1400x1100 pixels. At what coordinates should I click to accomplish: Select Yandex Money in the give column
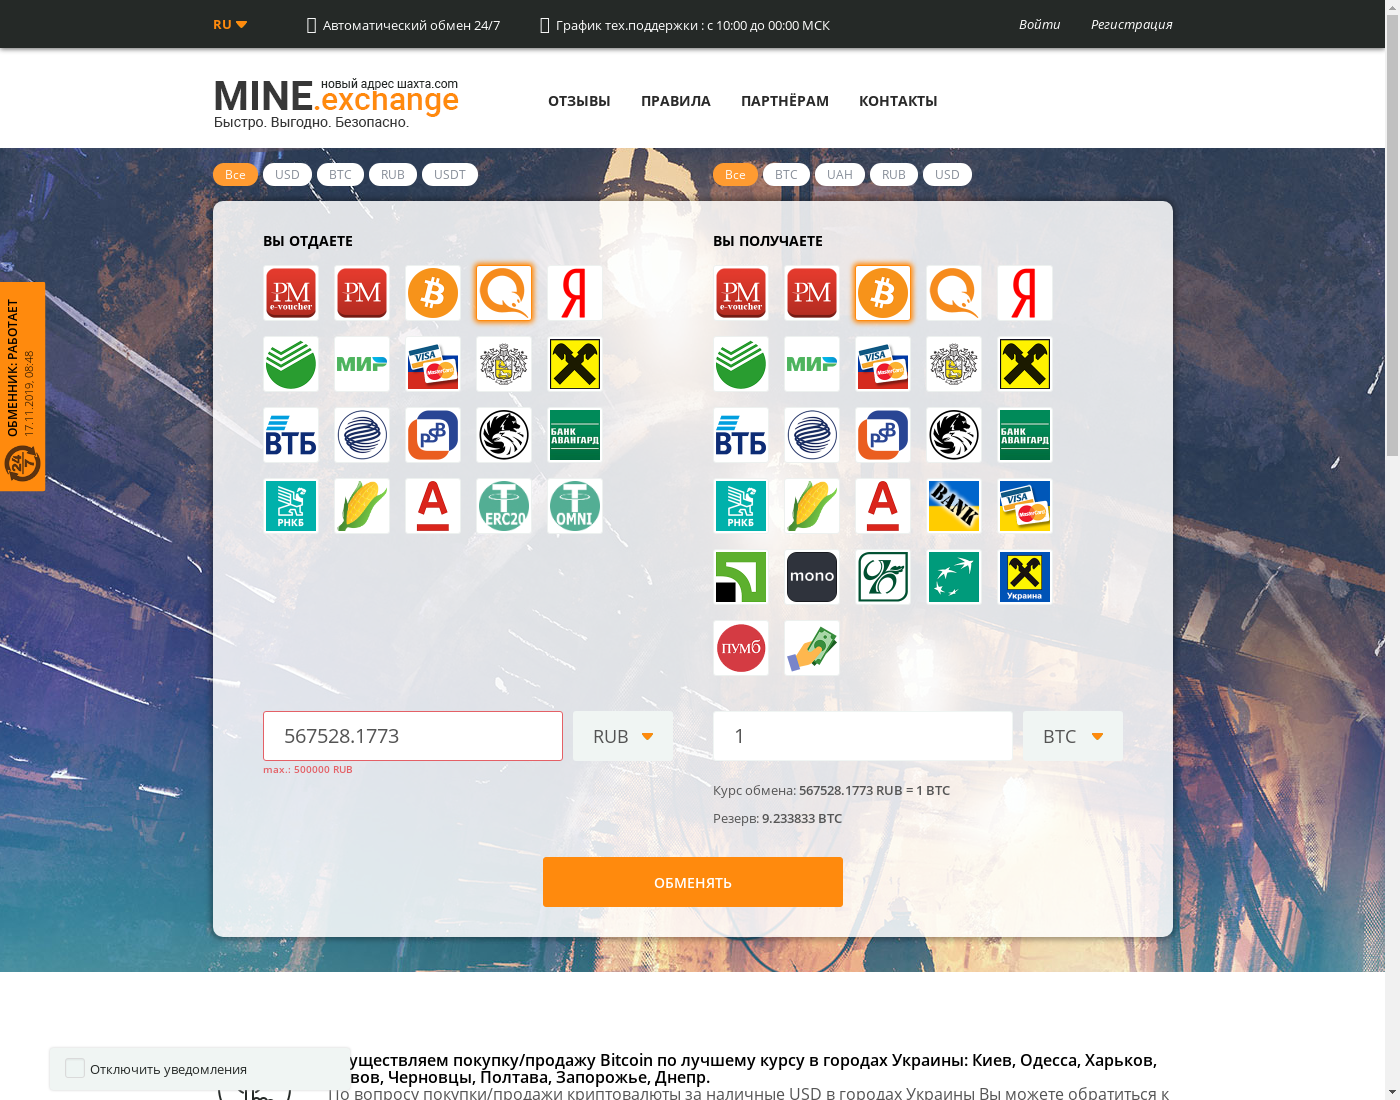575,293
